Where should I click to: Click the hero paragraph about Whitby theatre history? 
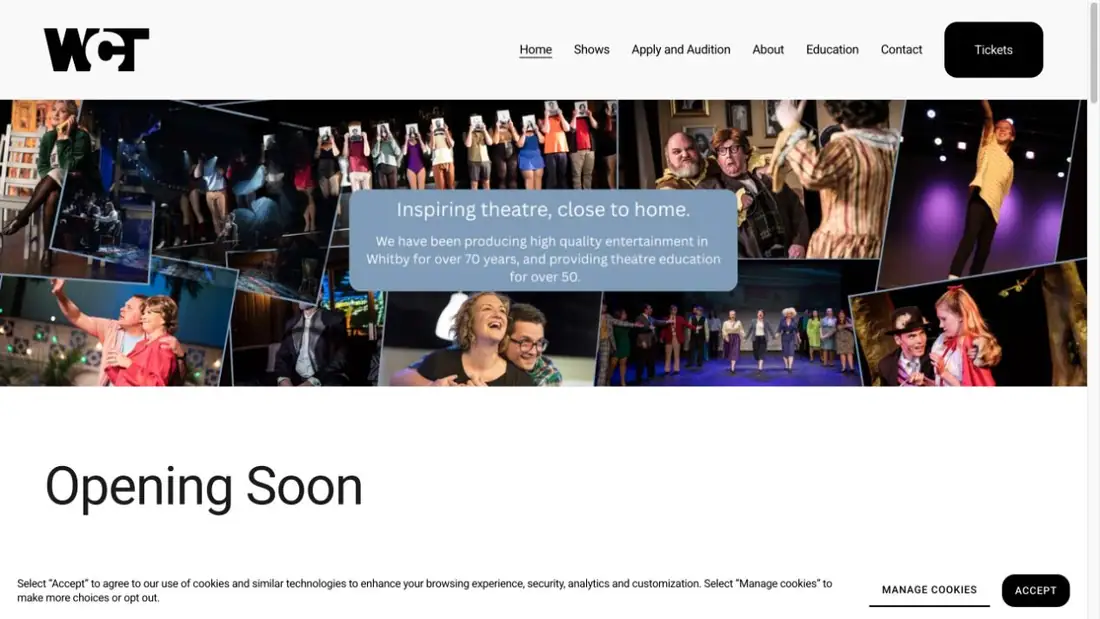[x=543, y=259]
